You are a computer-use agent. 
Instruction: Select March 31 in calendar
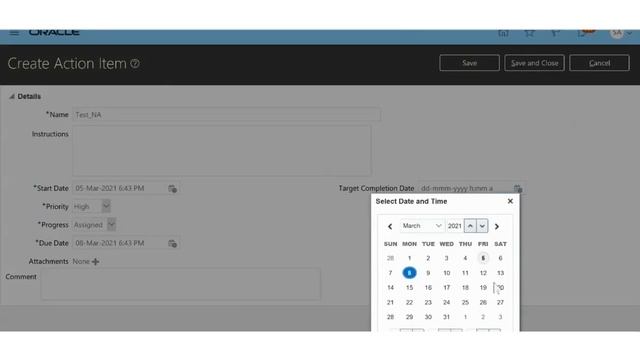(x=447, y=317)
